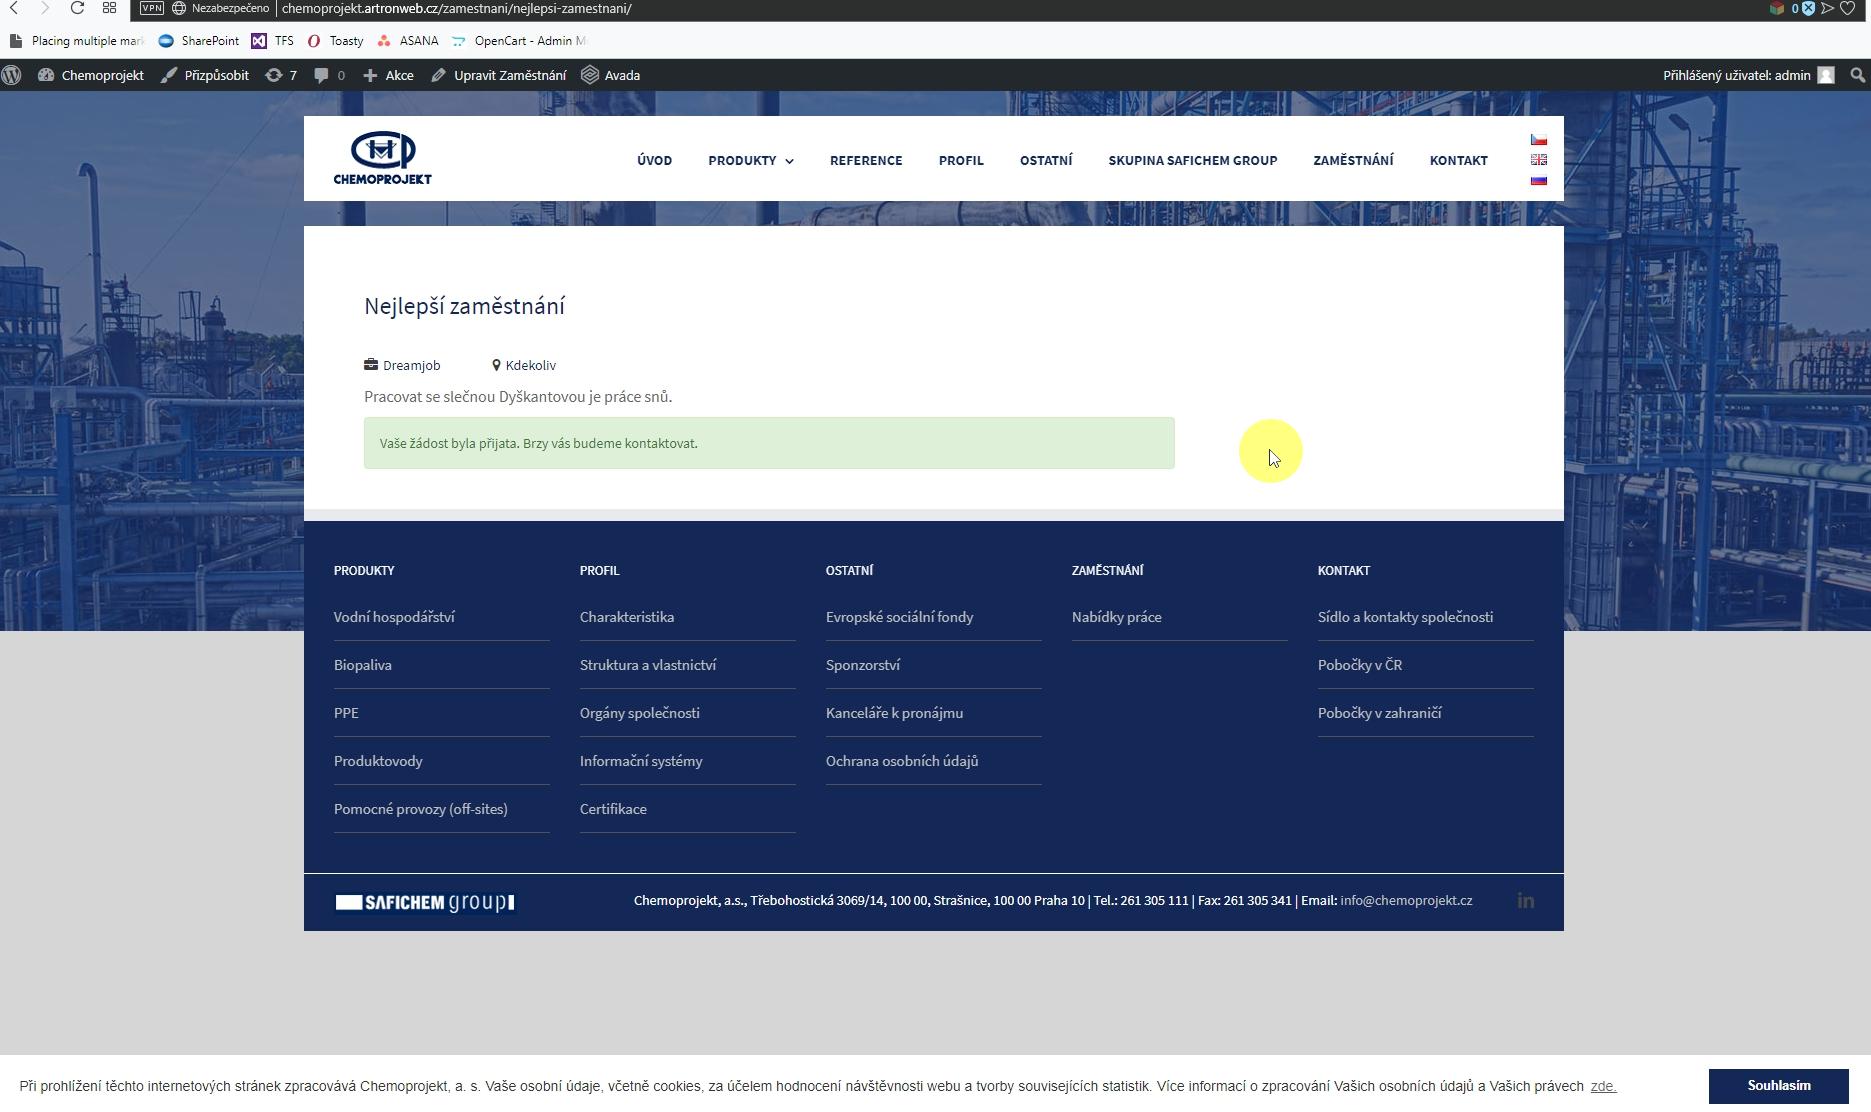Open the Nabídky práce footer link

(1116, 617)
